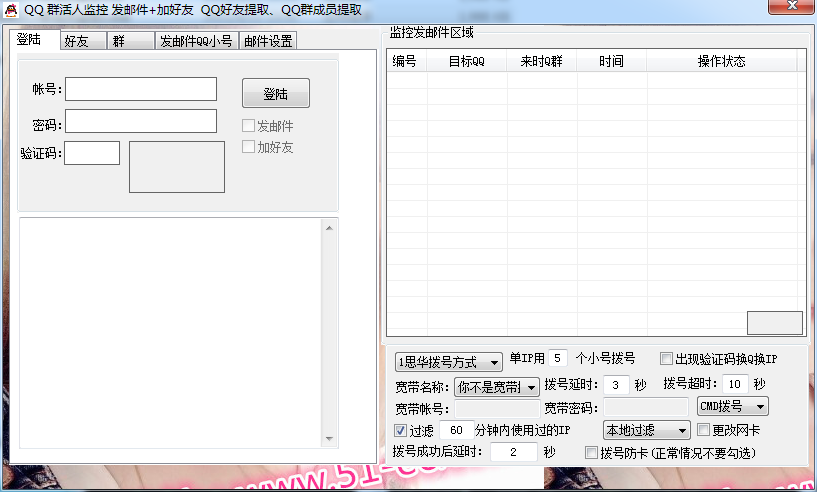
Task: Switch to the 发邮件QQ小号 tab
Action: [x=196, y=41]
